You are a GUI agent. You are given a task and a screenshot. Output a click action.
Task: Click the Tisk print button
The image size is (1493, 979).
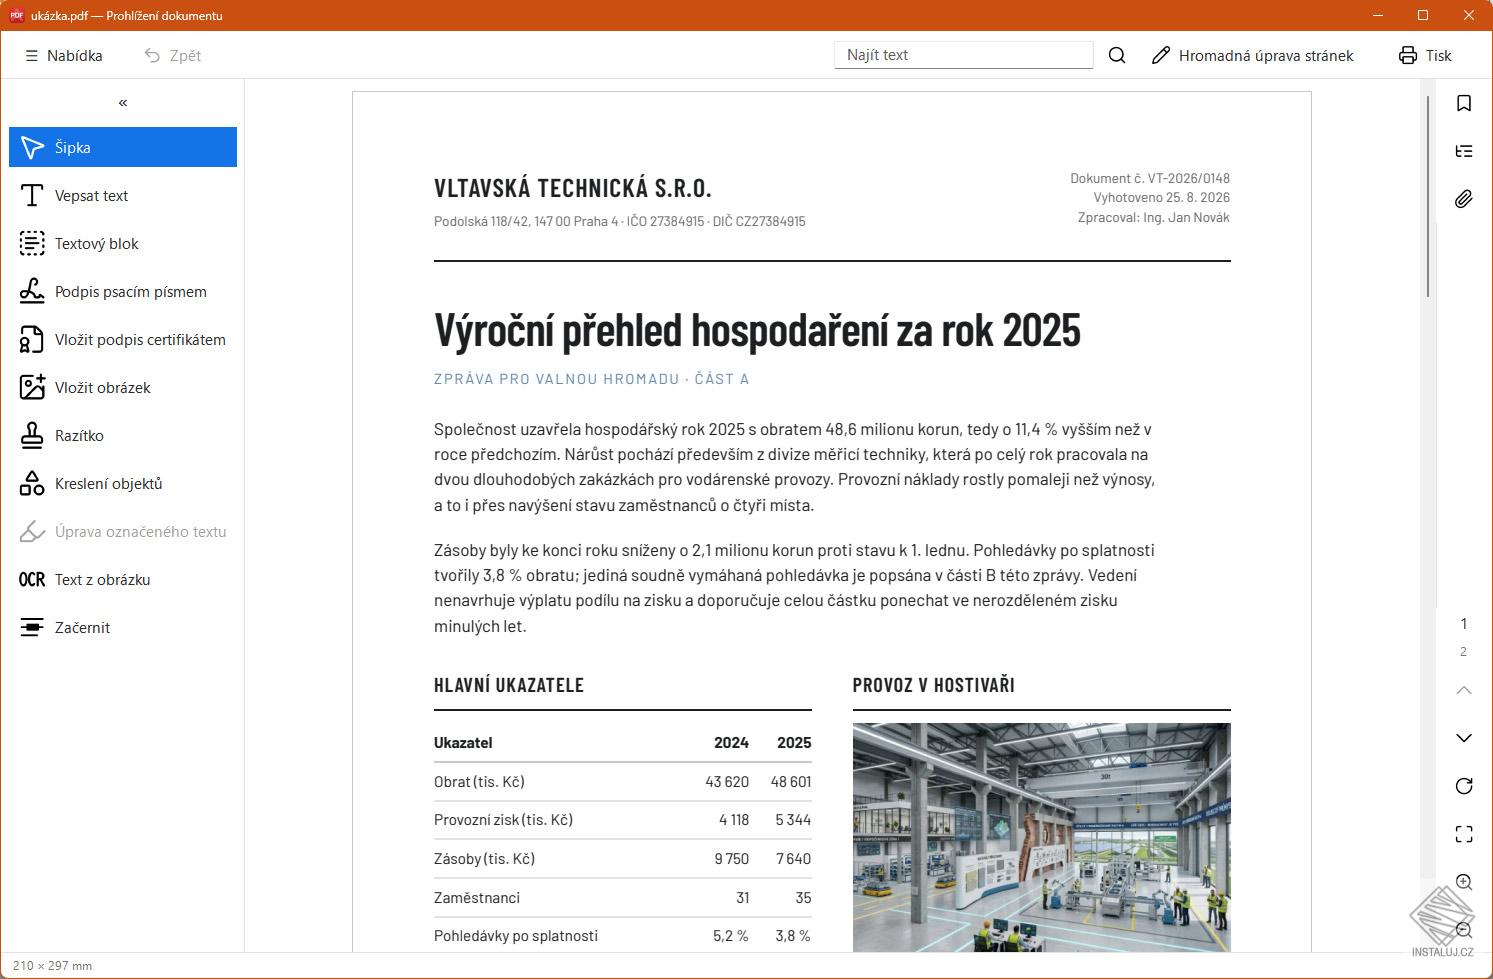1425,55
